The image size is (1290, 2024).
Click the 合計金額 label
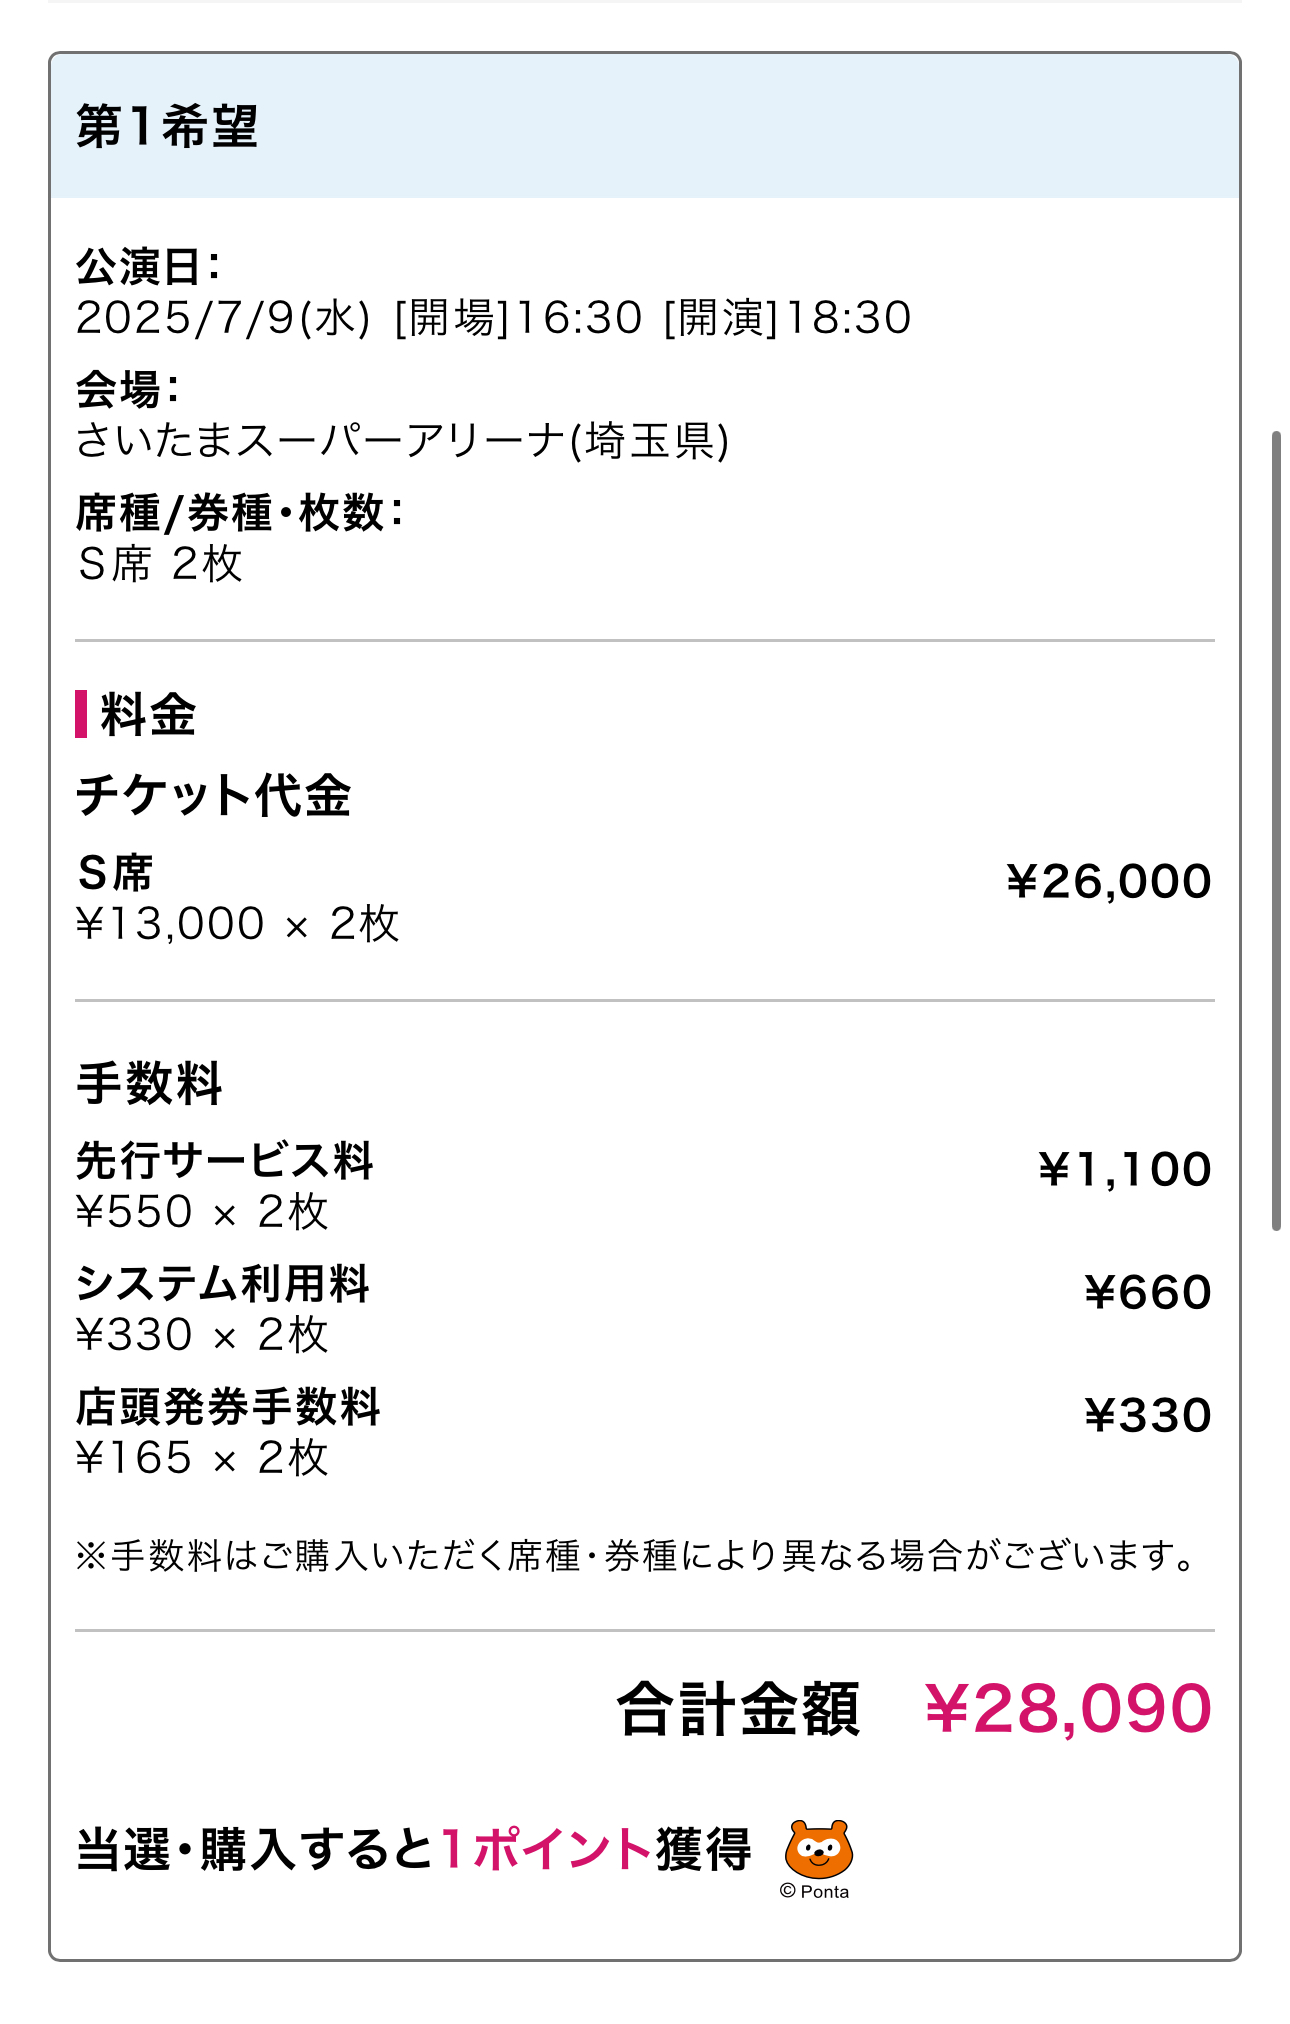[738, 1709]
